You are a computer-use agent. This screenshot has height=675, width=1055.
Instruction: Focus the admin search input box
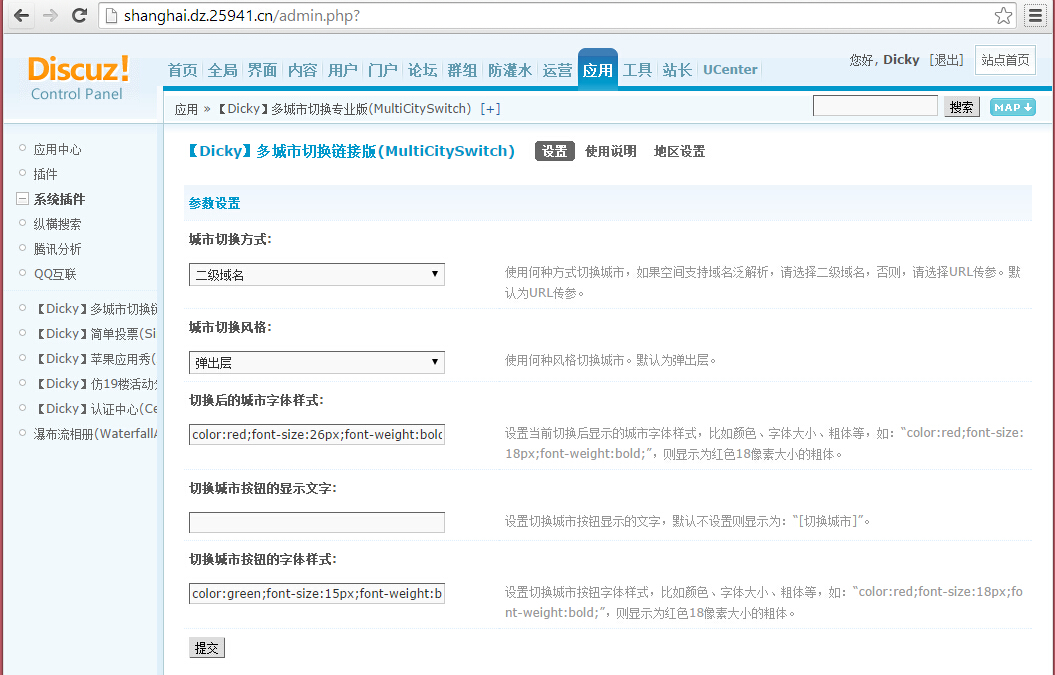pyautogui.click(x=875, y=106)
